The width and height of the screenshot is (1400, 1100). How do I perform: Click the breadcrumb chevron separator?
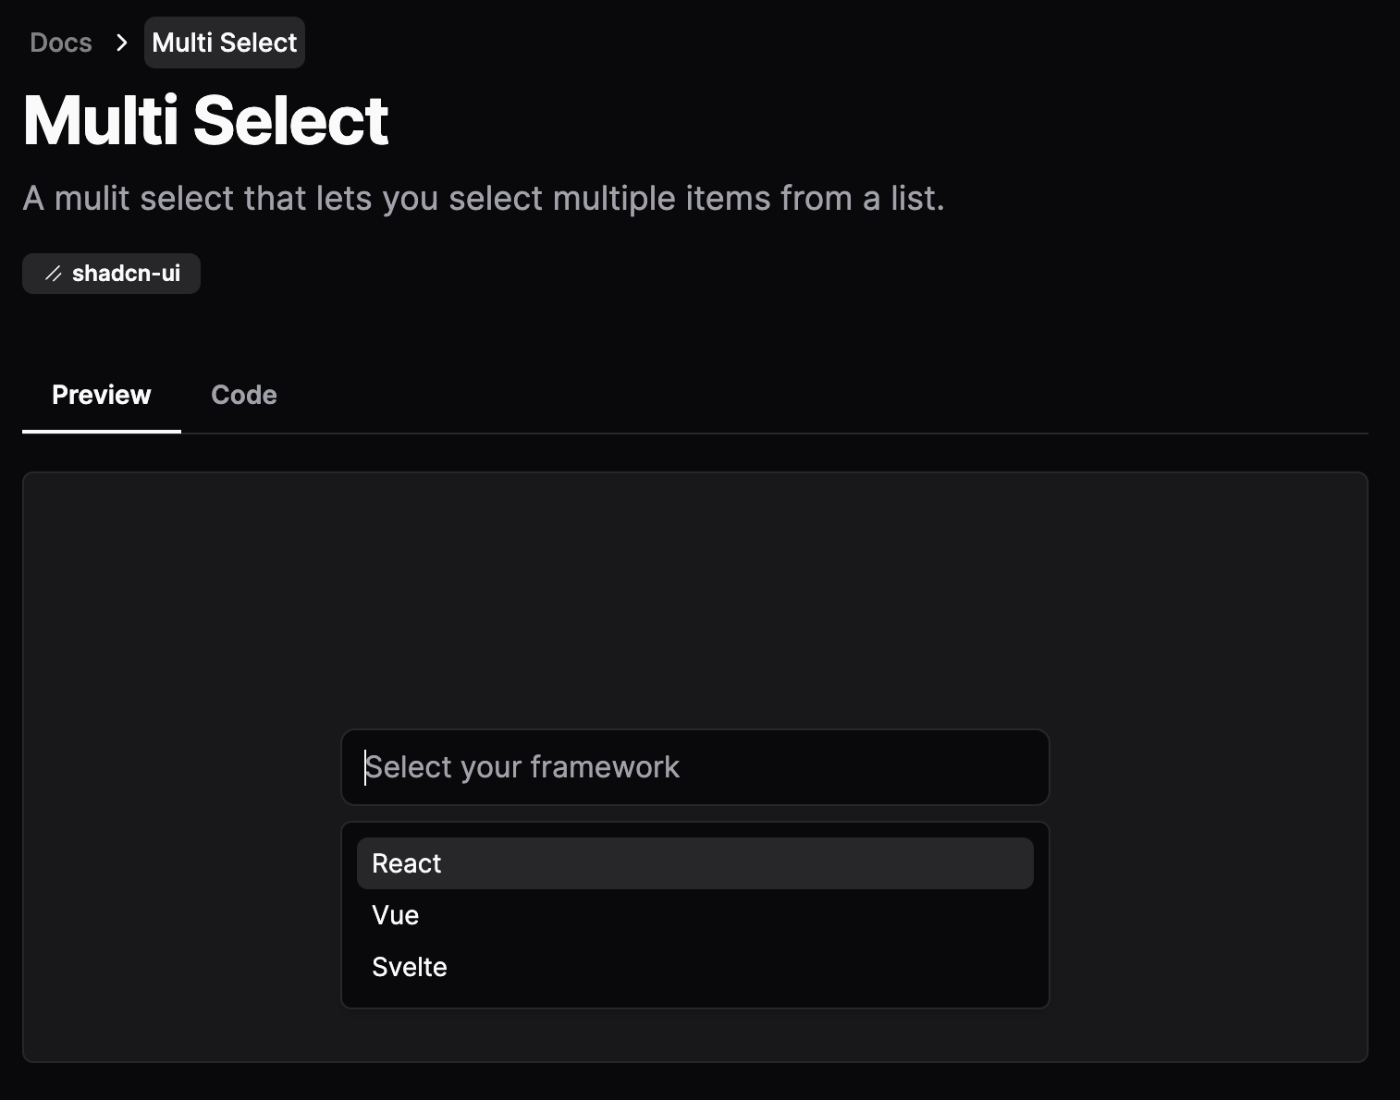(121, 43)
